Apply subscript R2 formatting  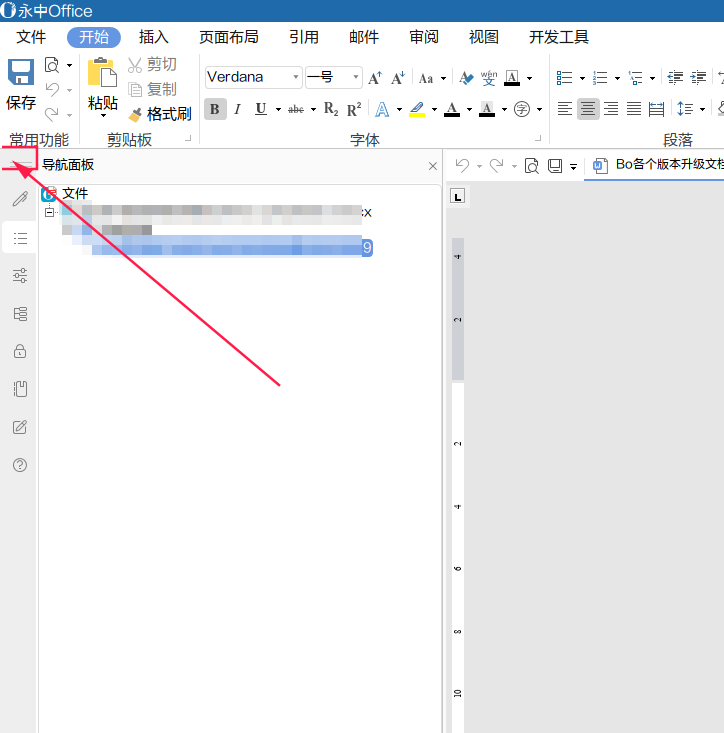coord(331,109)
